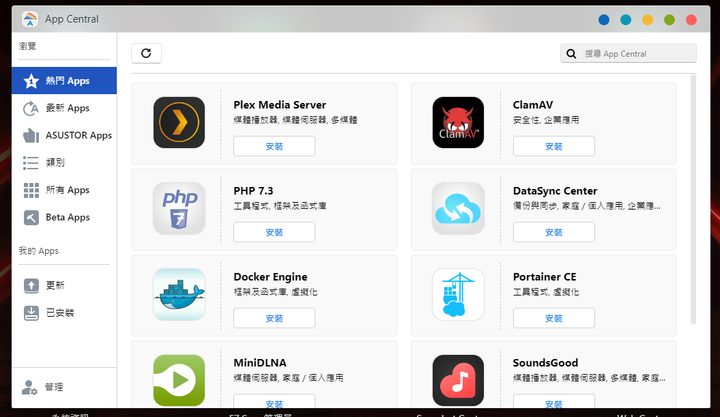Click the DataSync Center title text
This screenshot has height=417, width=720.
(x=555, y=191)
